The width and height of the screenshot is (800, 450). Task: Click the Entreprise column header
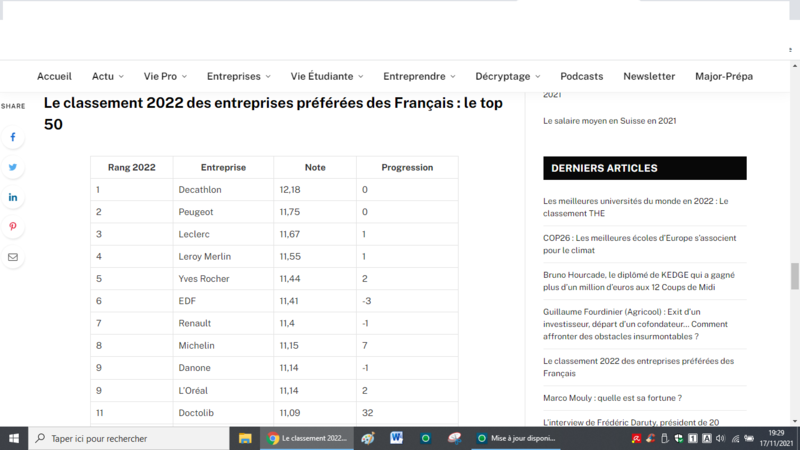[x=223, y=167]
